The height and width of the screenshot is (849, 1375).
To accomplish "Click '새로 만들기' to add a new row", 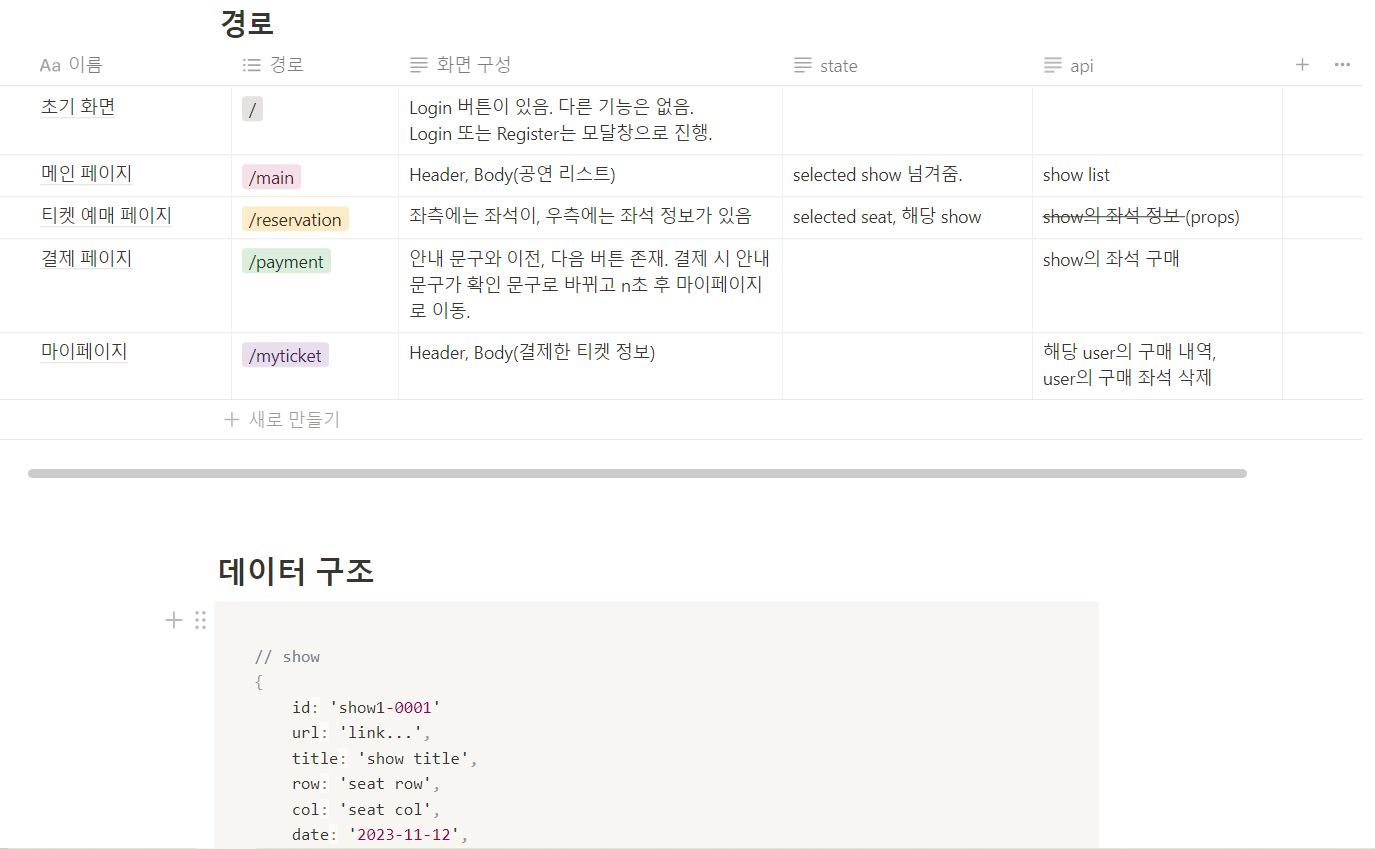I will (x=283, y=420).
